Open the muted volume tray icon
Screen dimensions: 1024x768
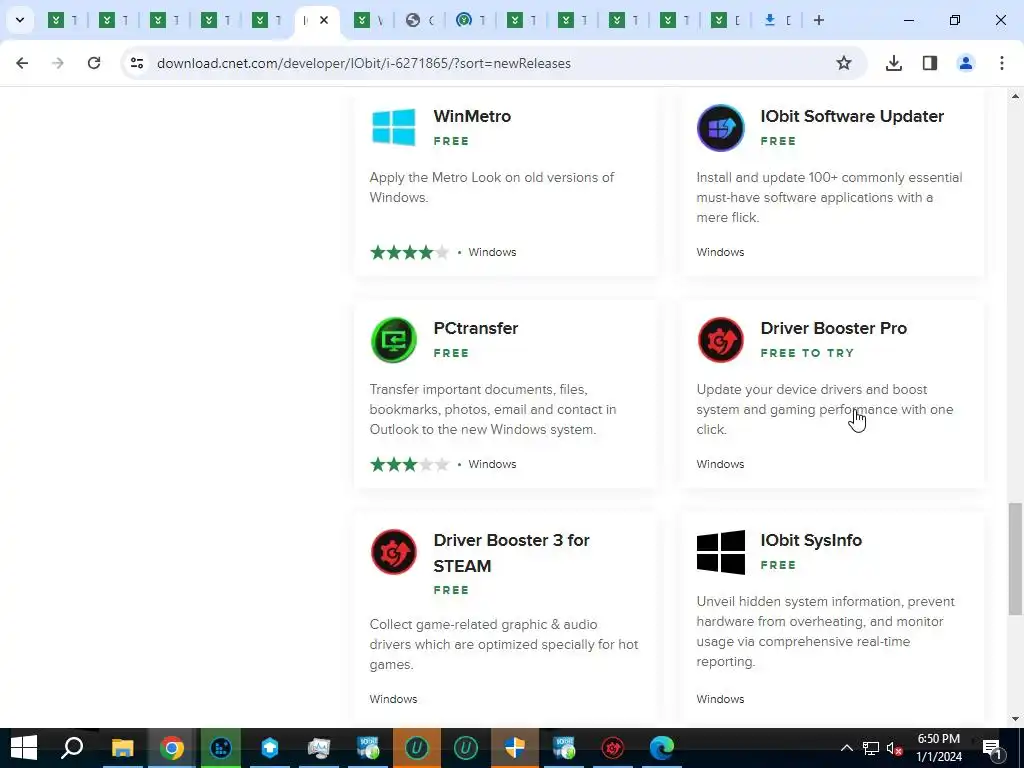click(x=895, y=748)
